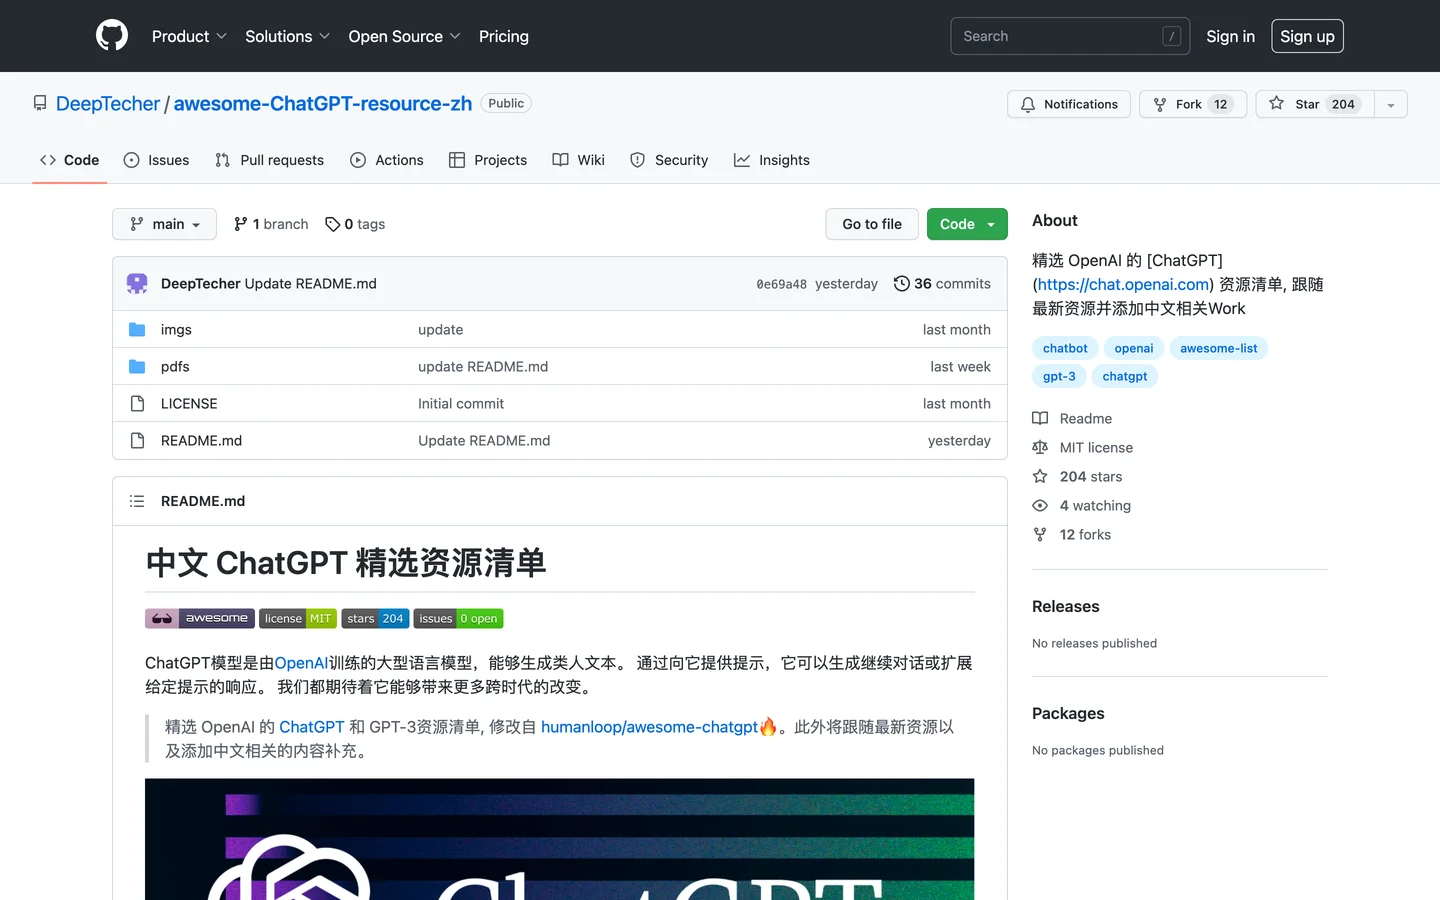
Task: Select the openai topic tag
Action: [1134, 348]
